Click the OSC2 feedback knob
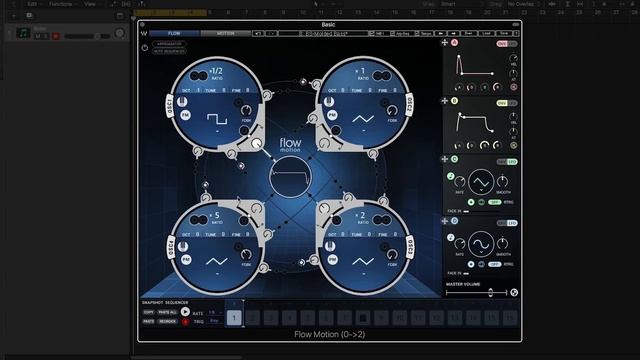 392,111
